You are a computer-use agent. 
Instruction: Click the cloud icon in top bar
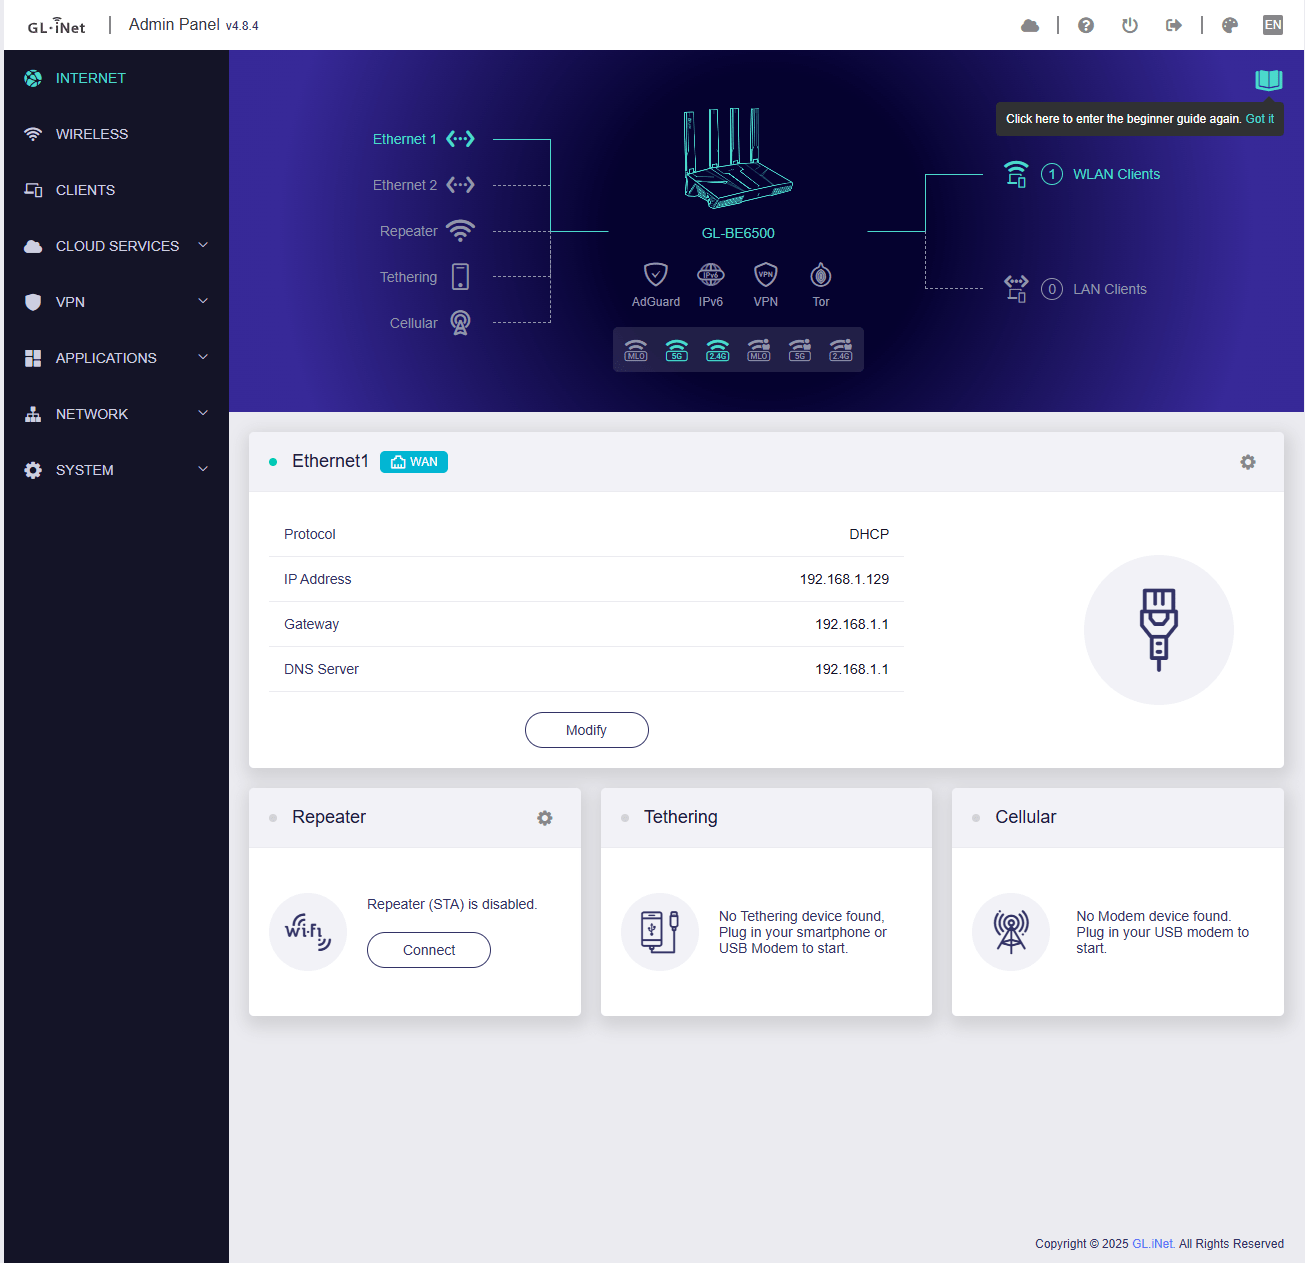(x=1030, y=25)
